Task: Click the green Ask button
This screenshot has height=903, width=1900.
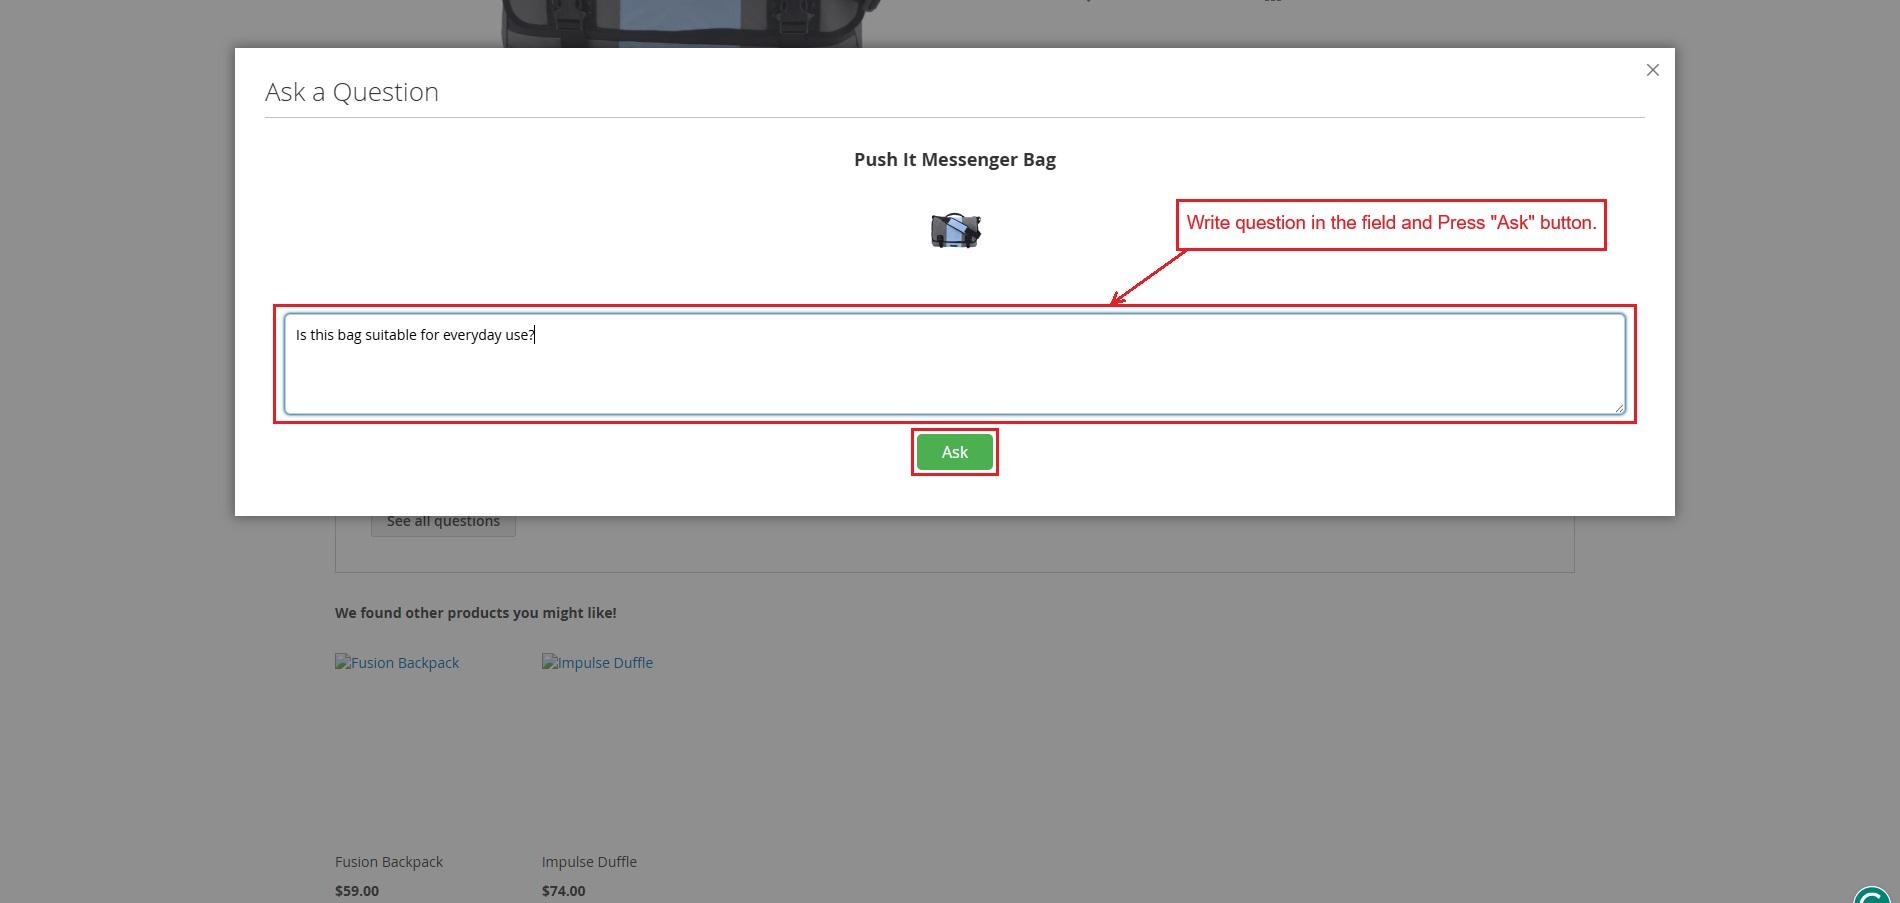Action: 954,452
